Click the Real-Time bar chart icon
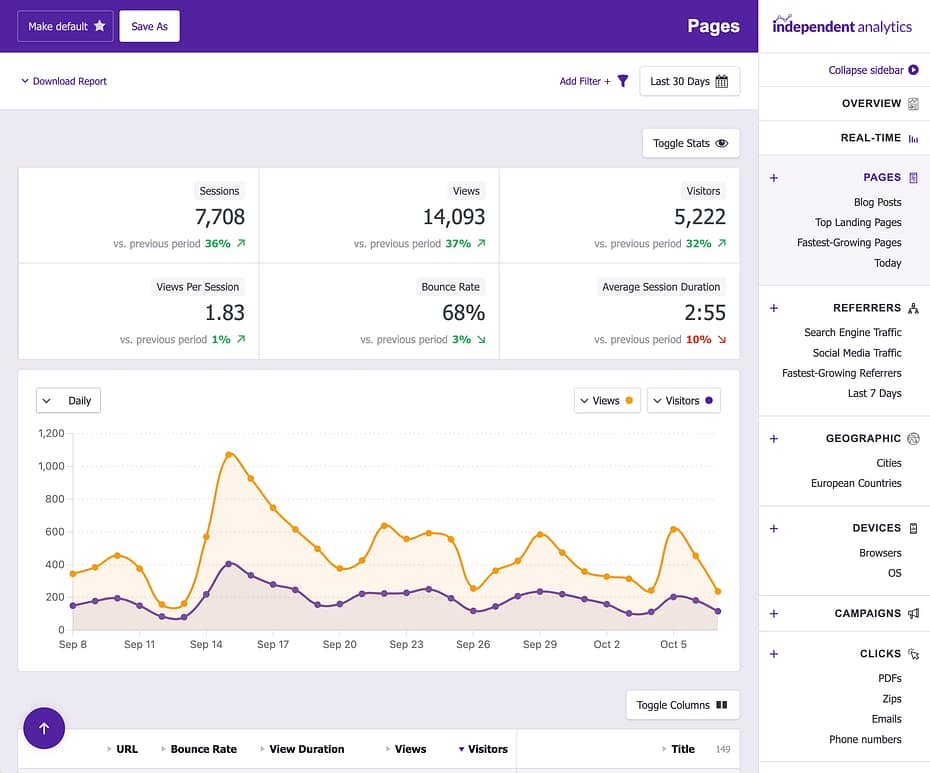Image resolution: width=930 pixels, height=773 pixels. tap(913, 138)
